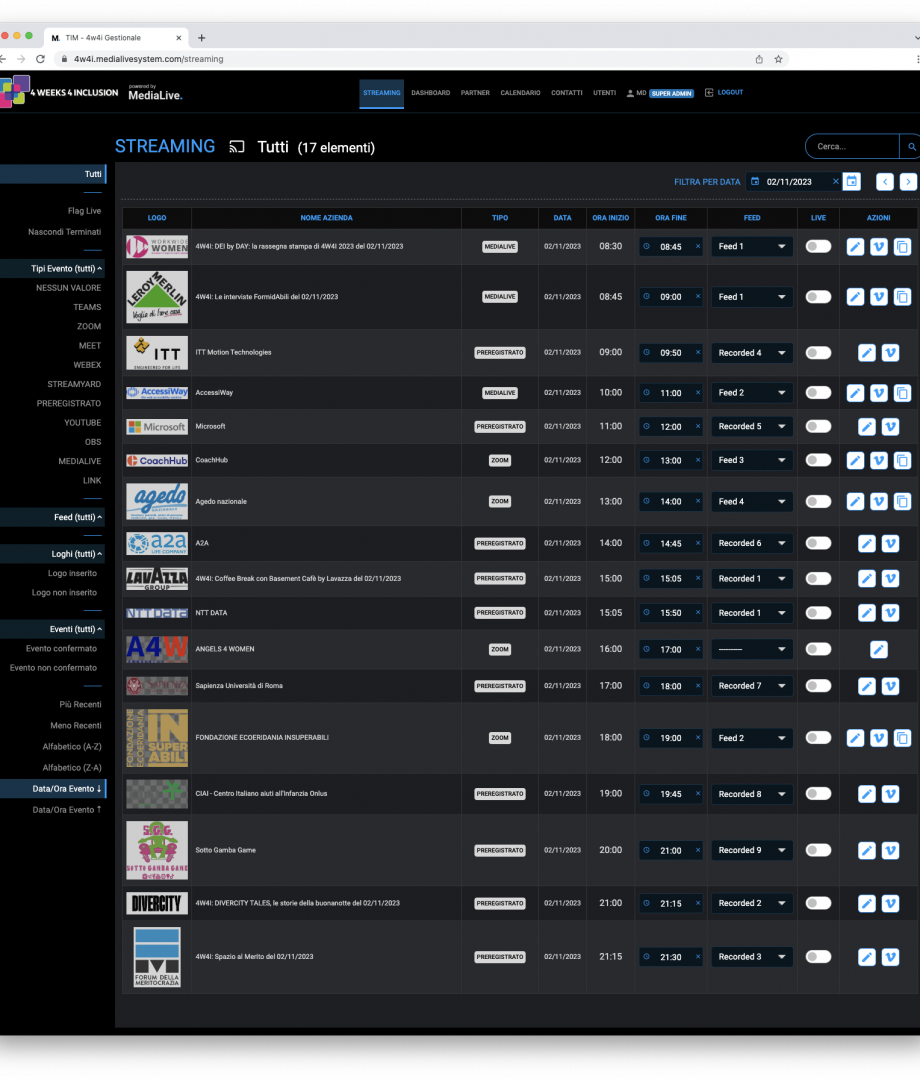Screen dimensions: 920x1080
Task: Open the DASHBOARD tab
Action: point(430,93)
